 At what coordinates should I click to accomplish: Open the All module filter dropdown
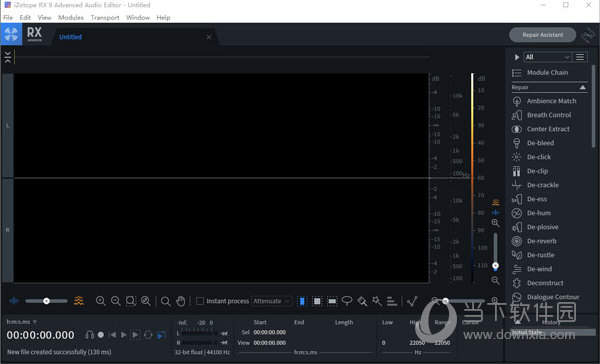click(547, 57)
